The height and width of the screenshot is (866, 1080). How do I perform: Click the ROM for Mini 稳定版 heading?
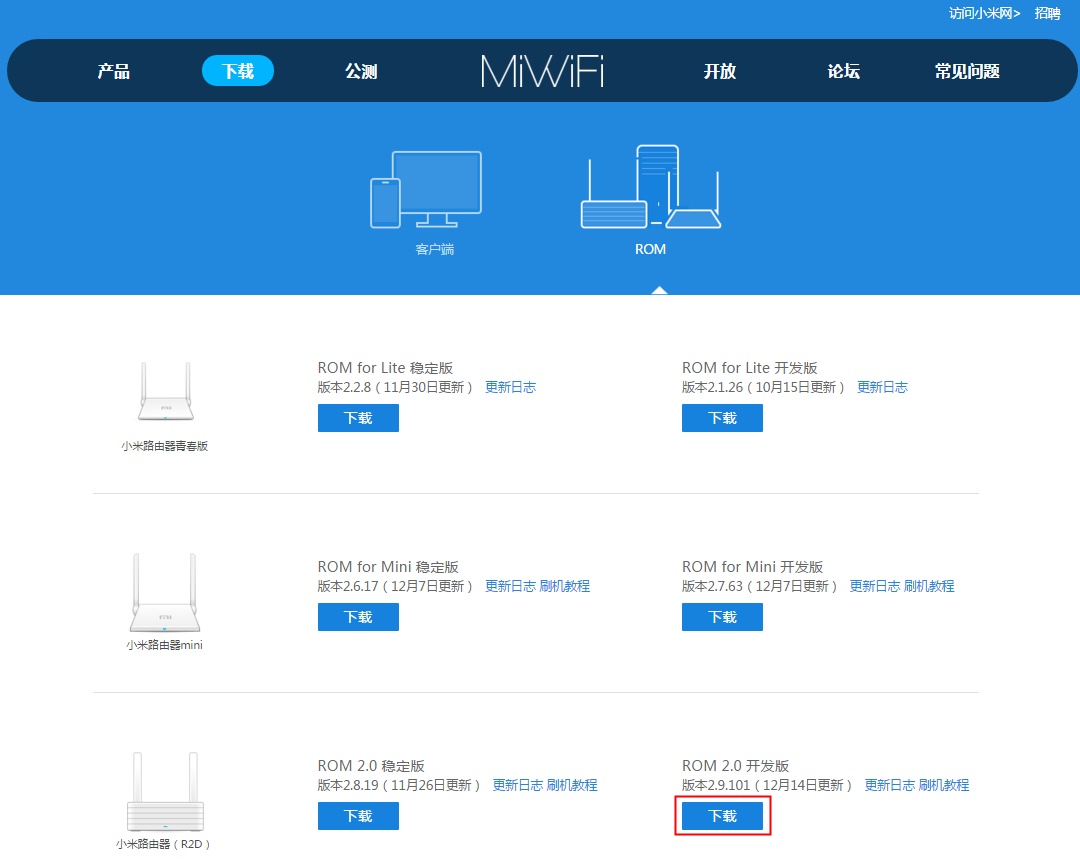click(x=388, y=567)
